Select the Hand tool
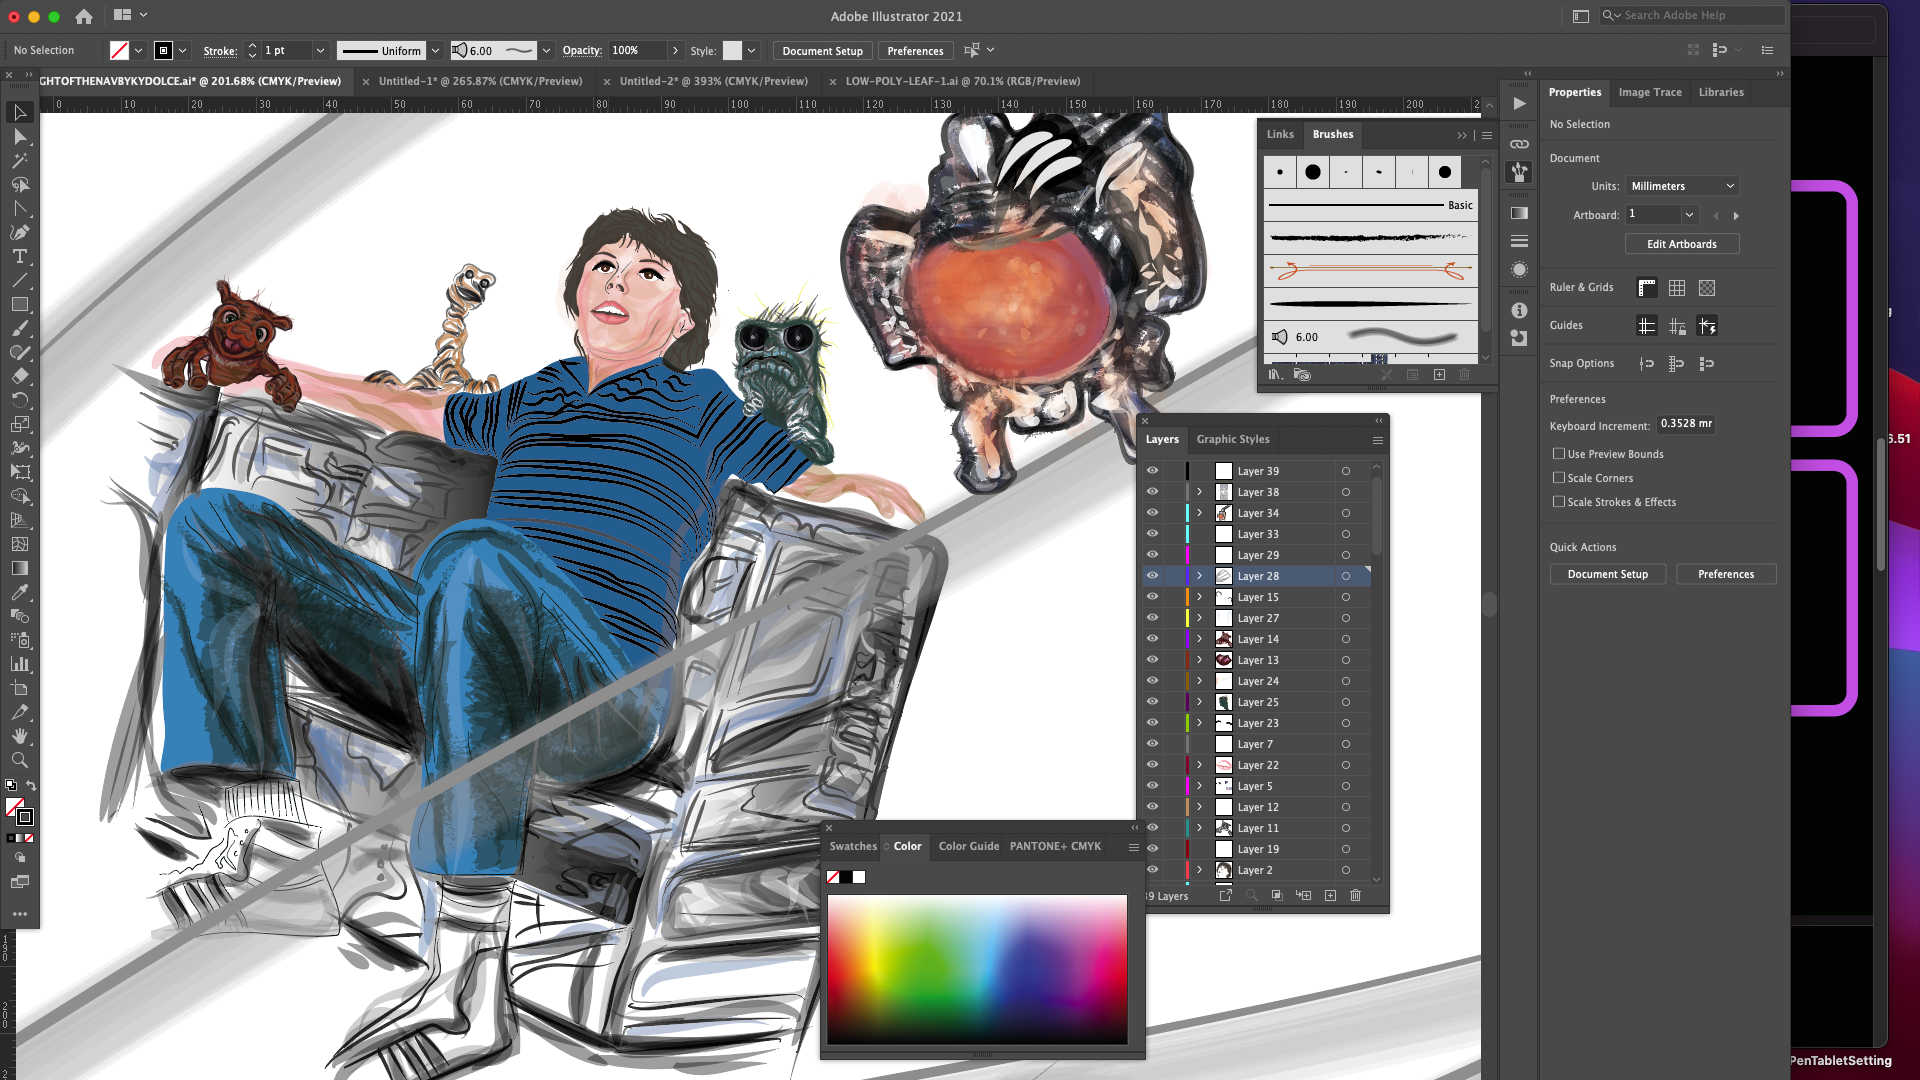This screenshot has width=1920, height=1080. [x=19, y=736]
